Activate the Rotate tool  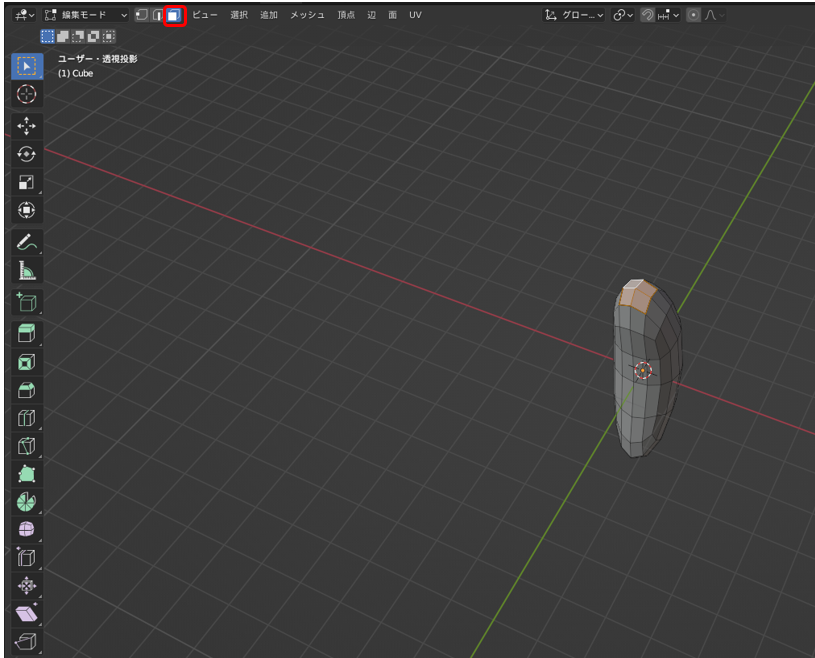pos(27,154)
